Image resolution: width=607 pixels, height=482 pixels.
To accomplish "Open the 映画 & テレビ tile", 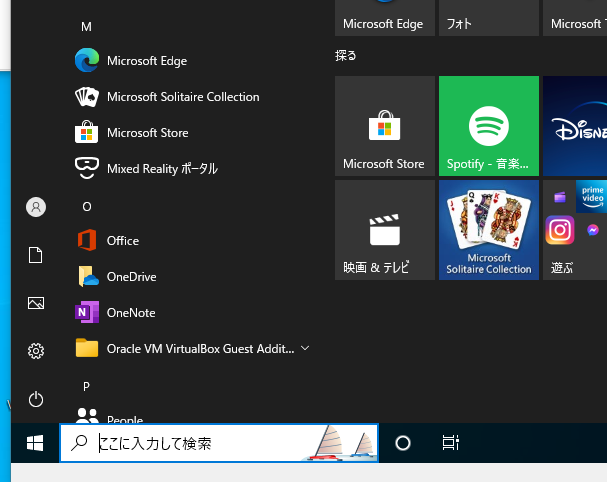I will [385, 230].
